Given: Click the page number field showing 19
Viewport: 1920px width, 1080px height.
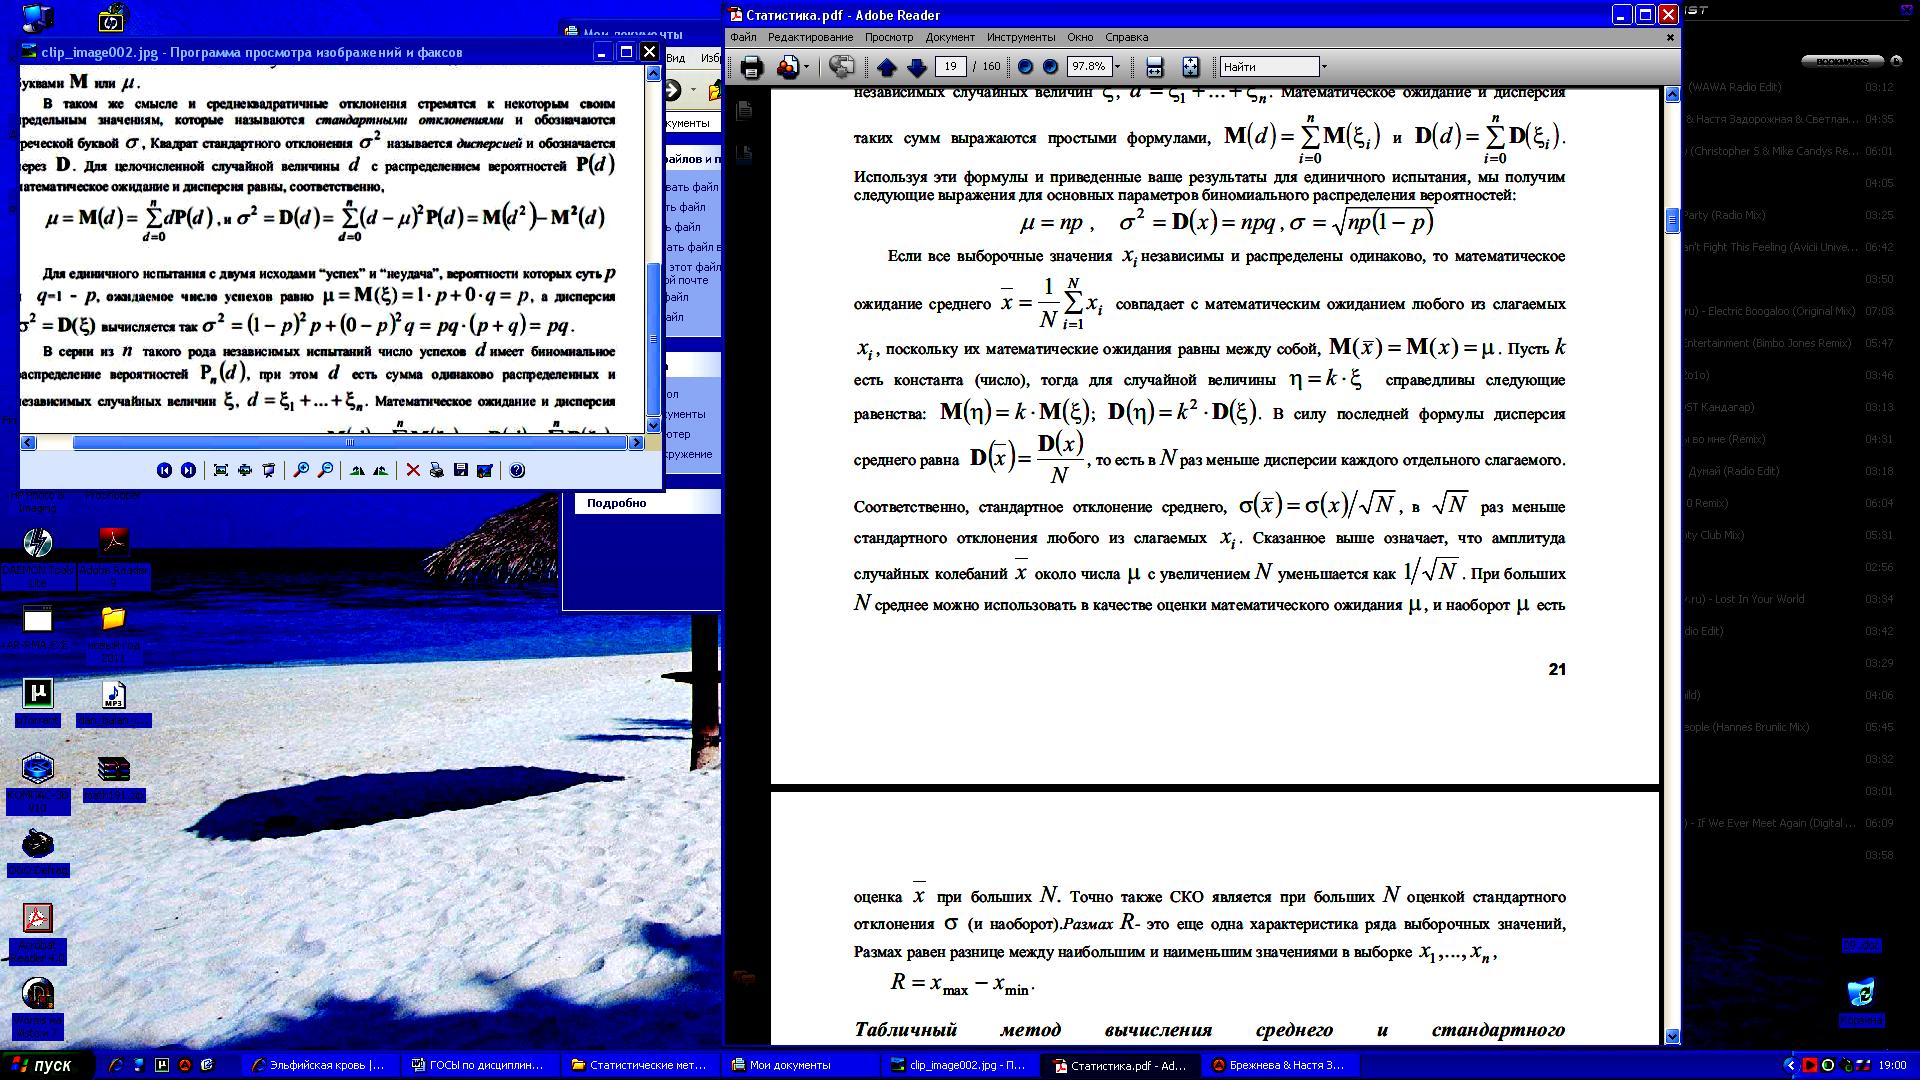Looking at the screenshot, I should (x=950, y=67).
